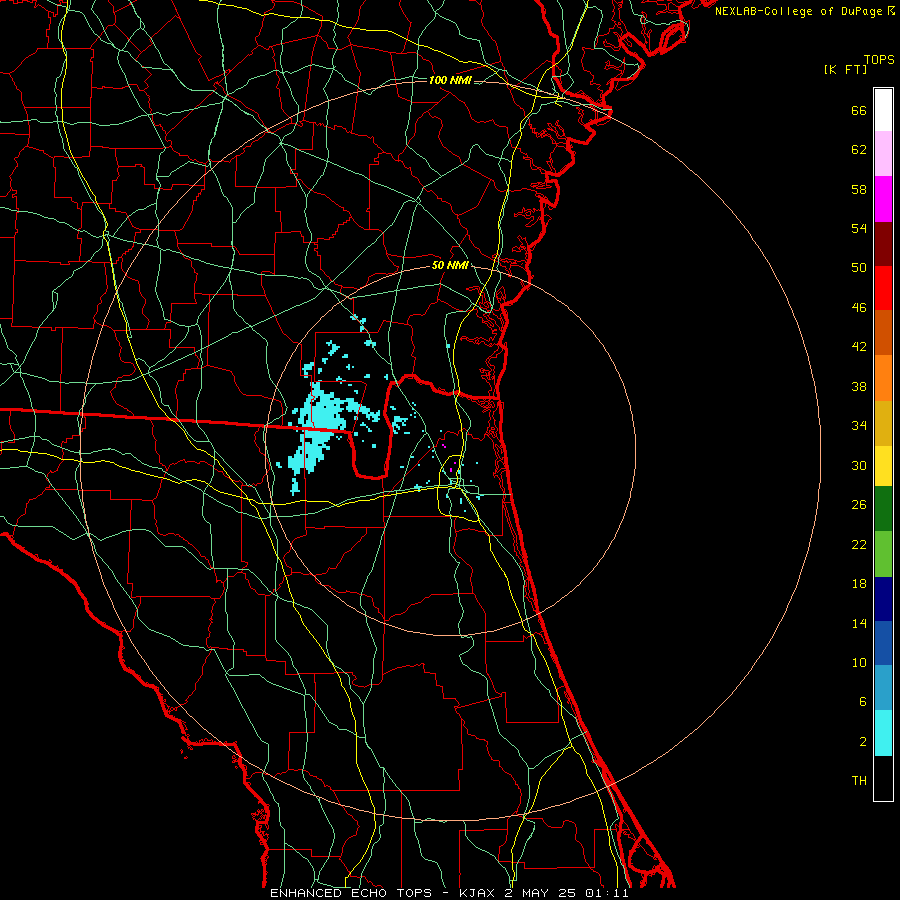The image size is (900, 900).
Task: Click the '100 NMI' range ring label
Action: pyautogui.click(x=450, y=80)
